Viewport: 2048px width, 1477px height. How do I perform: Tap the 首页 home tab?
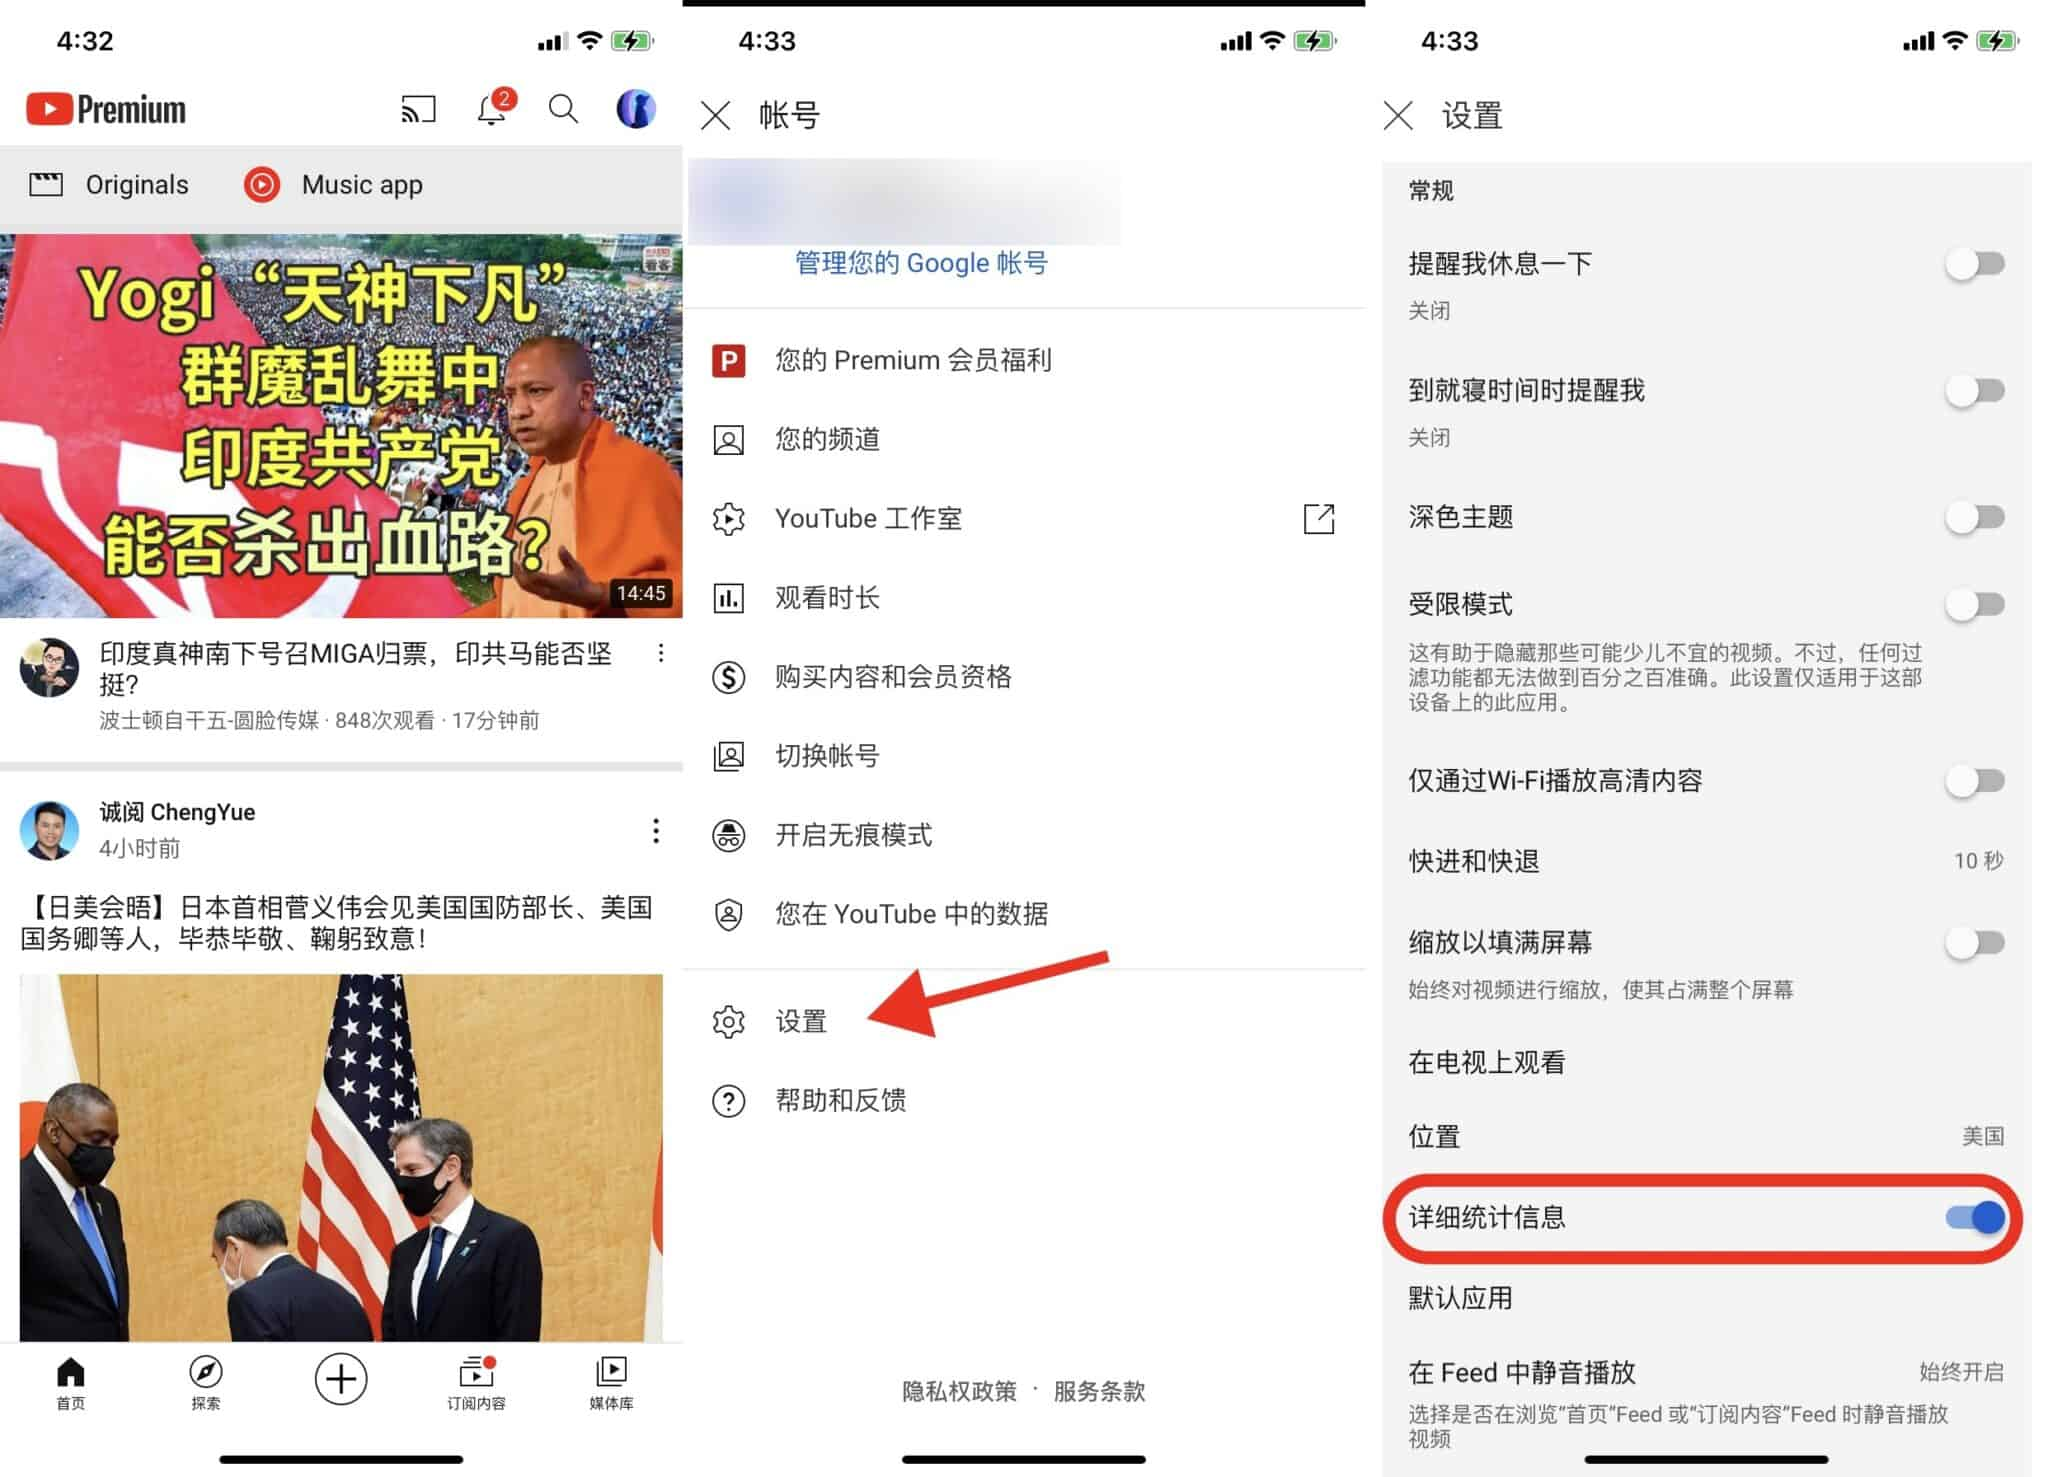click(x=71, y=1383)
